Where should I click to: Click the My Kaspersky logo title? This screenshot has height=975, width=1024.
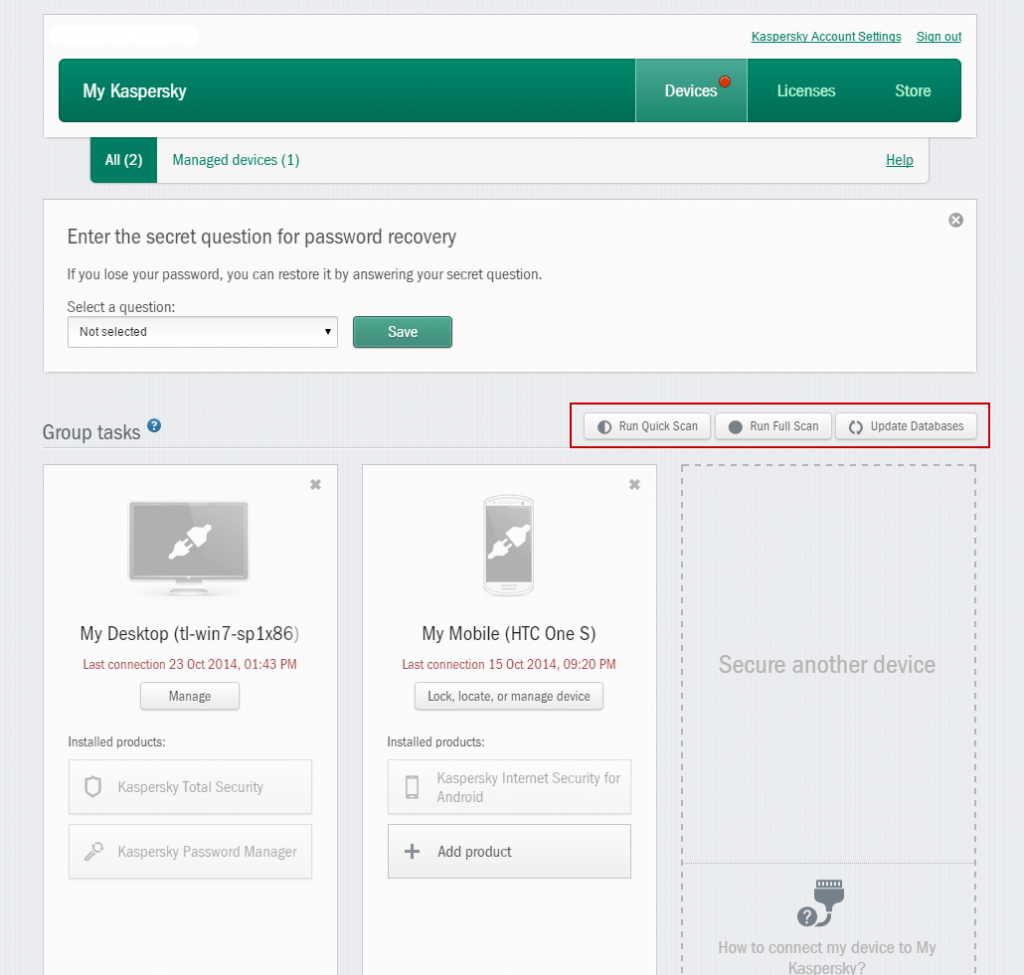[x=135, y=91]
